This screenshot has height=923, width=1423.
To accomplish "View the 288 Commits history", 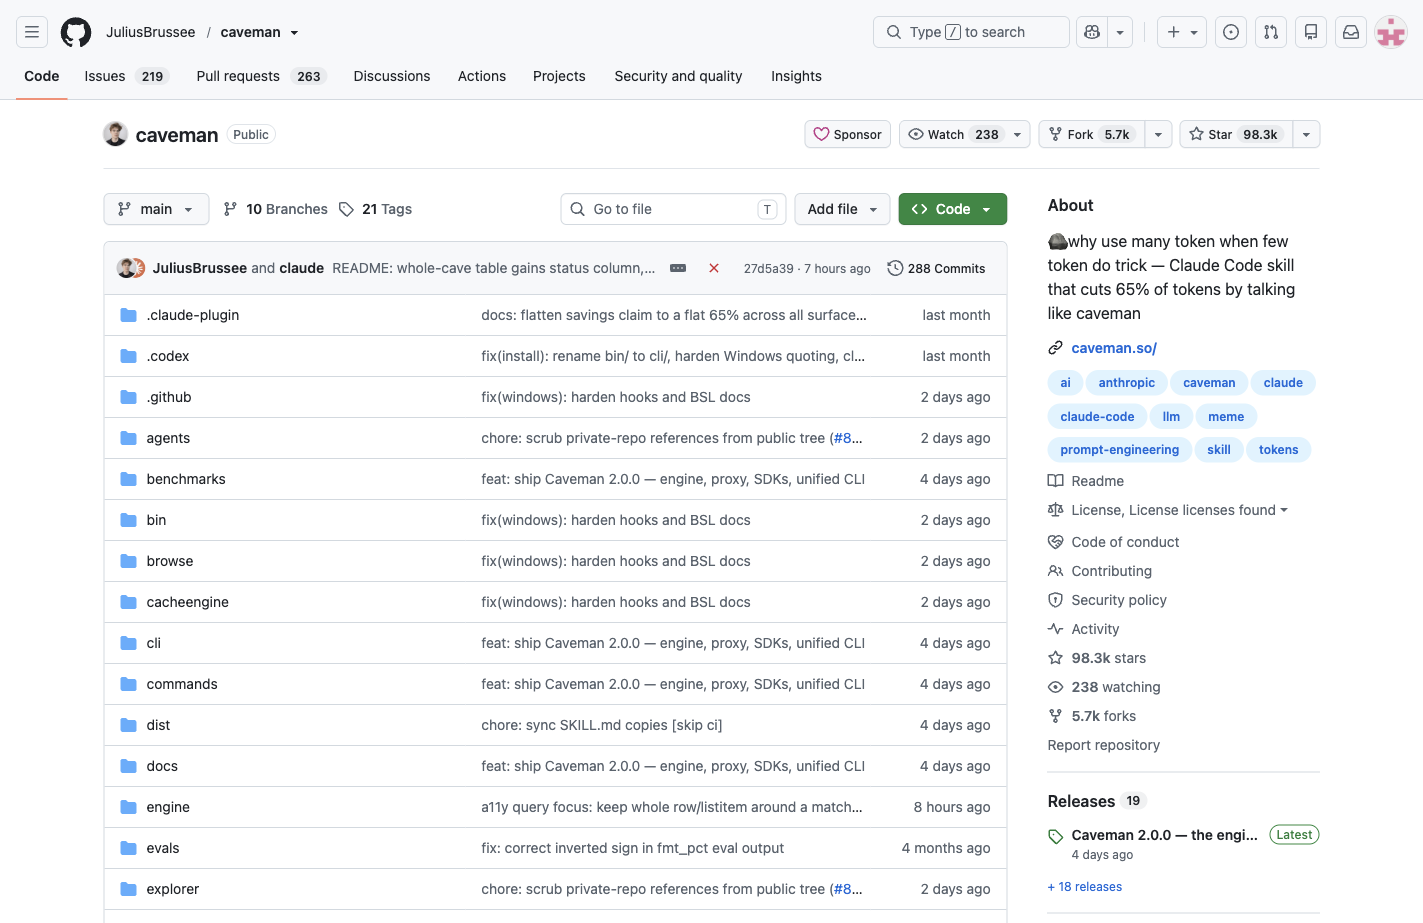I will [936, 268].
